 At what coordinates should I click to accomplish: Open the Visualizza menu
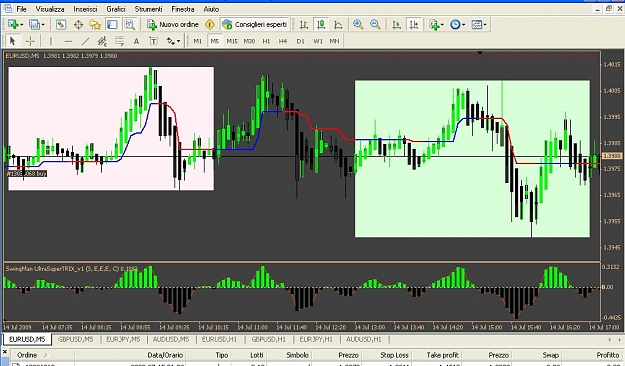[x=50, y=9]
